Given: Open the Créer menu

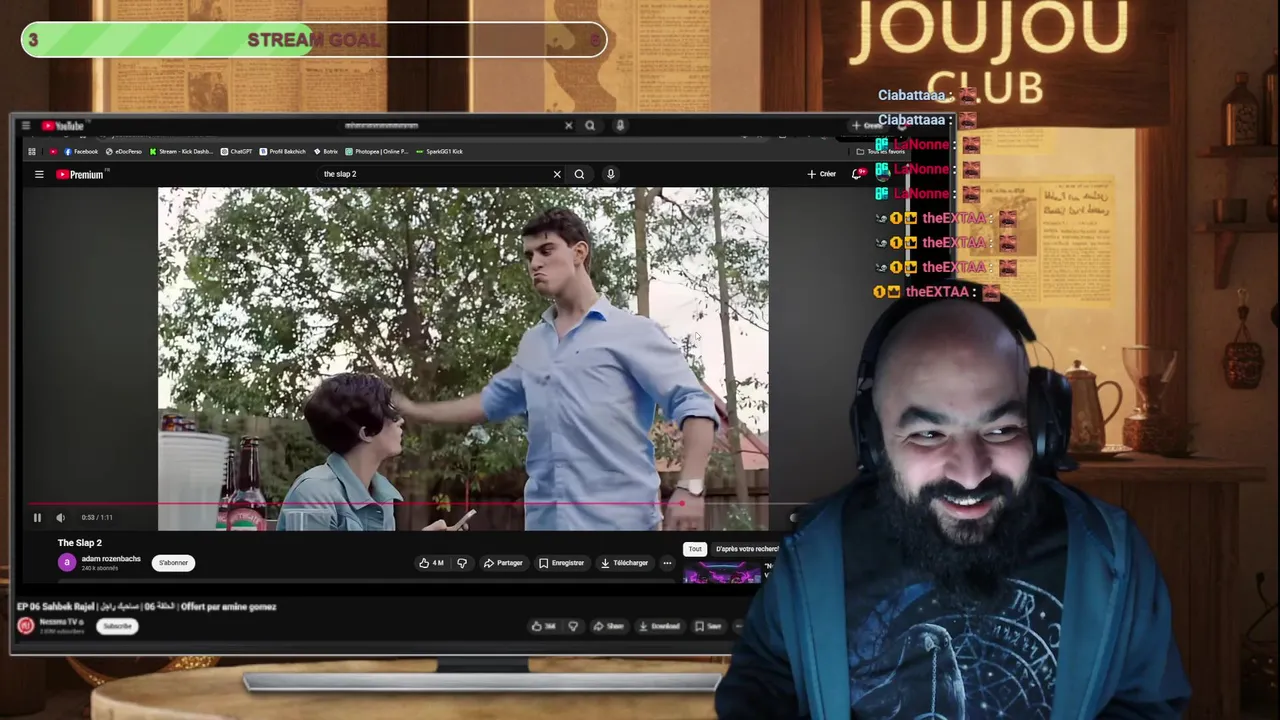Looking at the screenshot, I should tap(822, 174).
